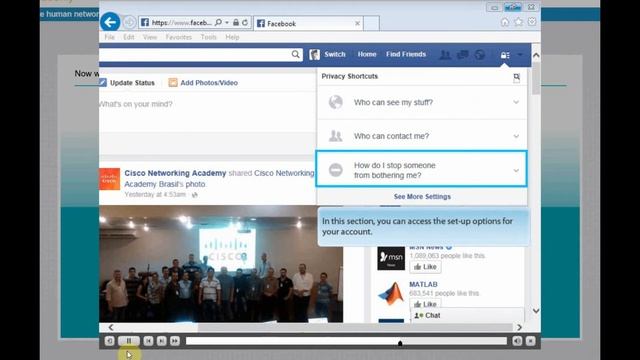Pause the video with the pause button
The image size is (640, 360).
(129, 341)
